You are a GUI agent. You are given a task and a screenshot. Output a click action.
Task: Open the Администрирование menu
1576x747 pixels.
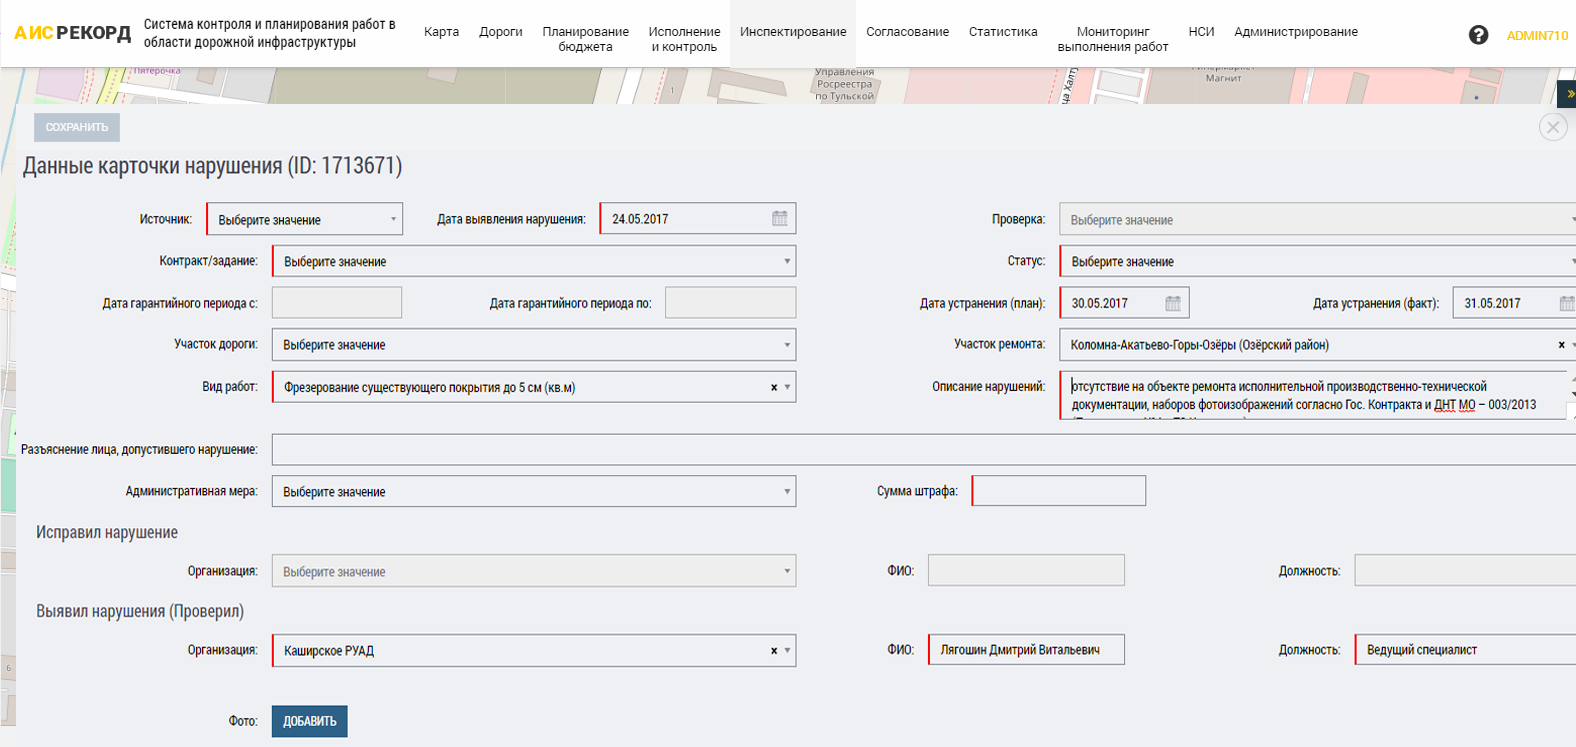(x=1296, y=32)
